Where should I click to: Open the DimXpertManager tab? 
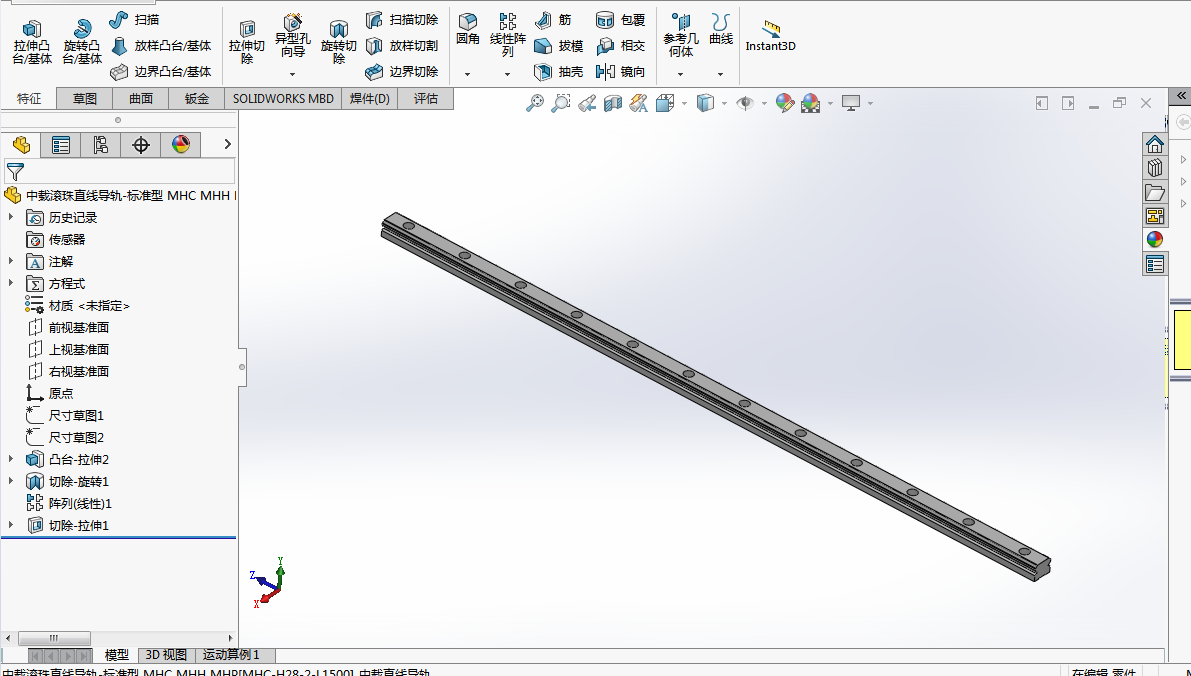click(141, 144)
